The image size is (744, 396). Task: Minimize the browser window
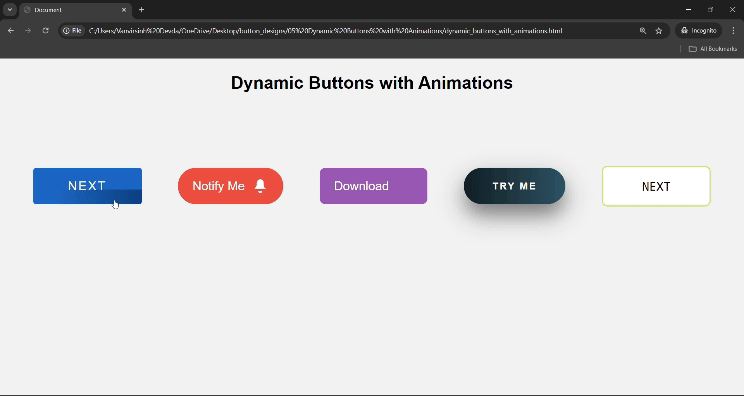(688, 9)
